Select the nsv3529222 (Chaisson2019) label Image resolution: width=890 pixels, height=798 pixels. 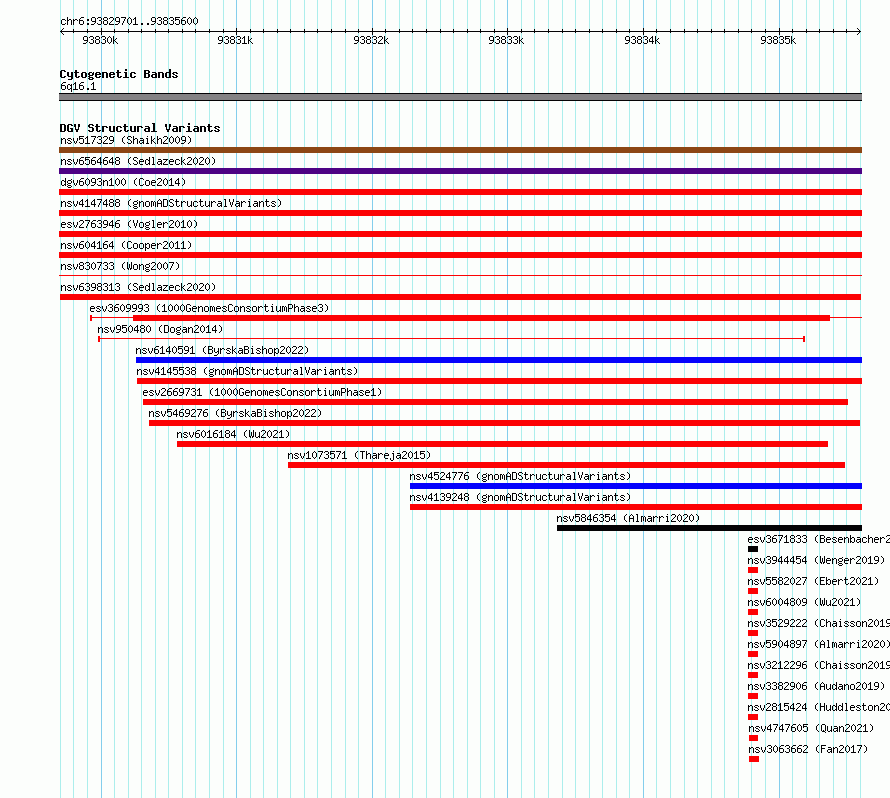click(x=818, y=623)
